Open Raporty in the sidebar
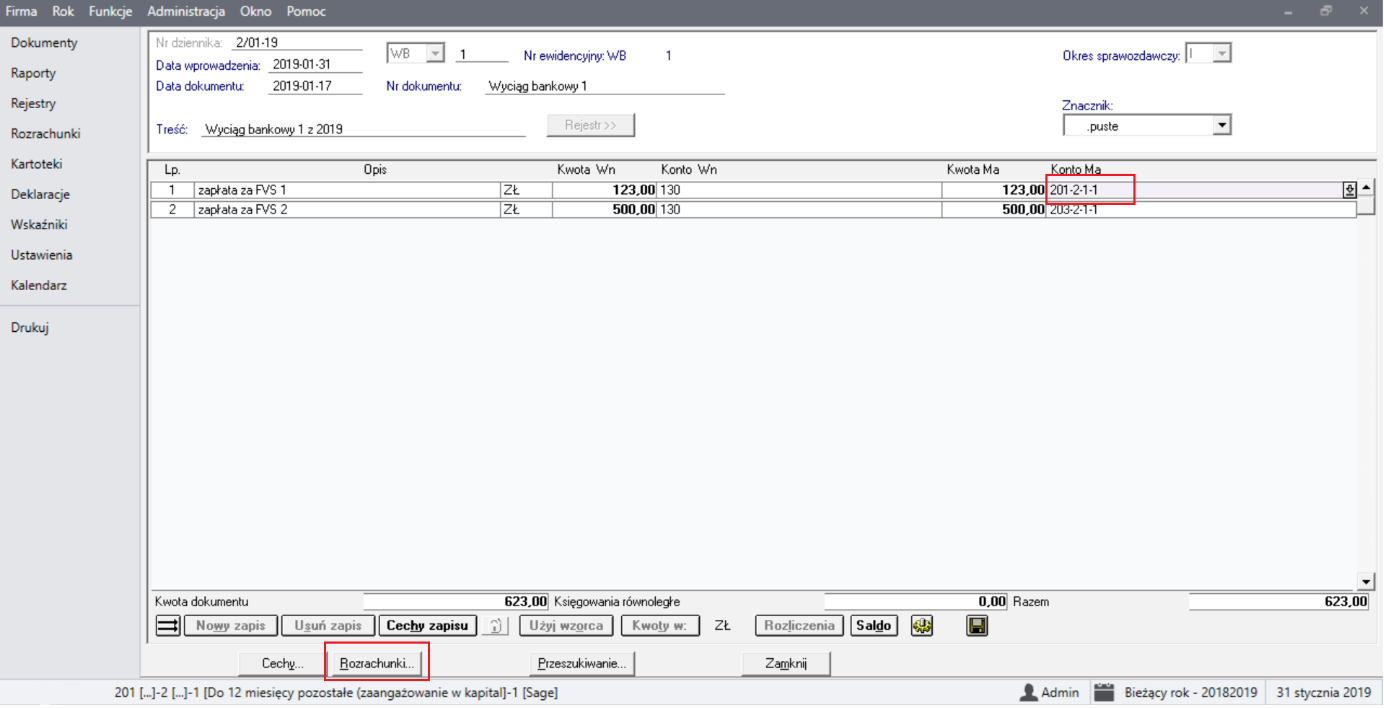 [33, 73]
